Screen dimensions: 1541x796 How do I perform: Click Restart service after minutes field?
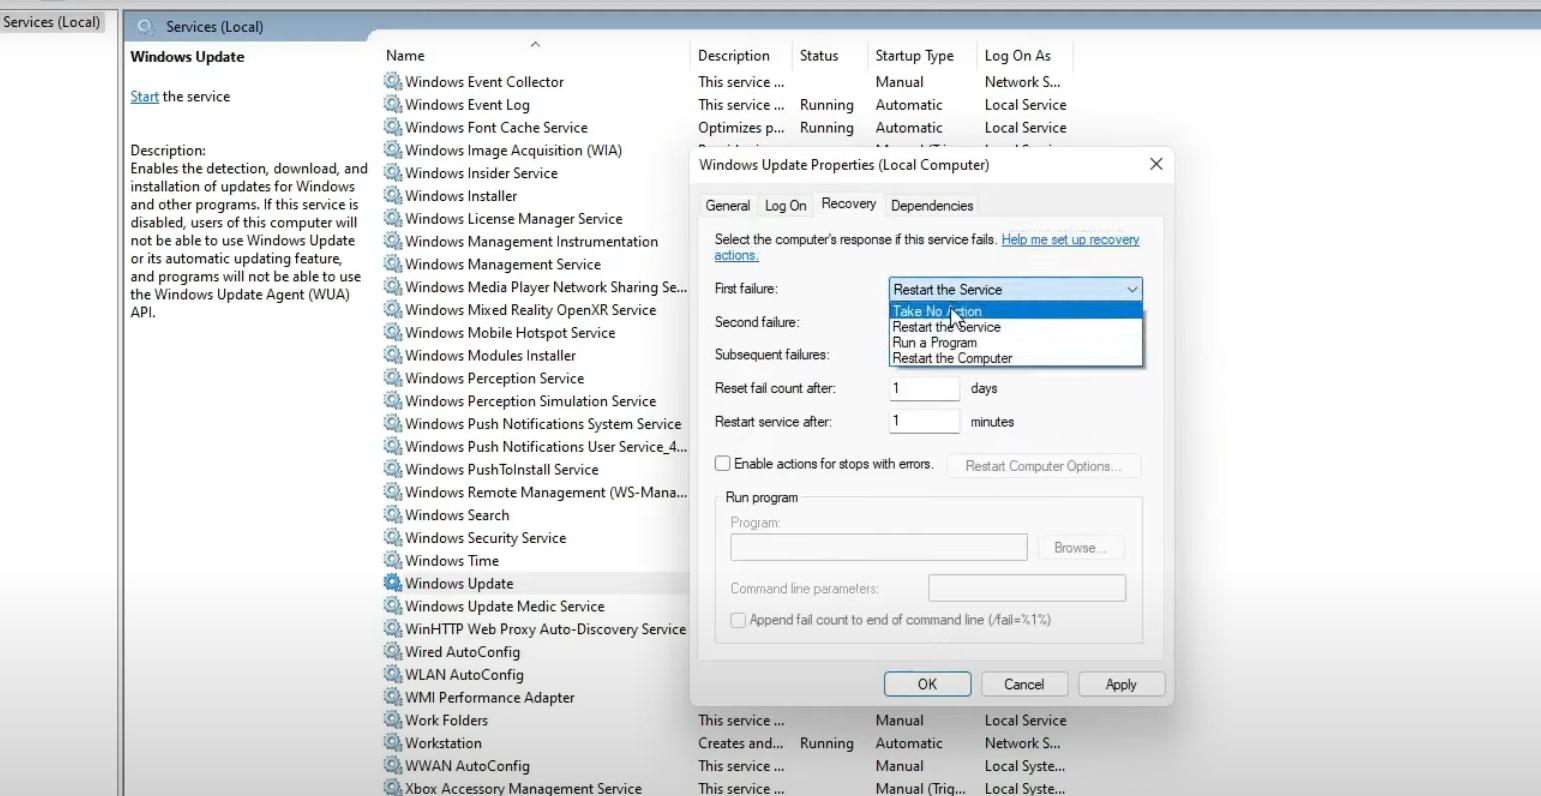coord(924,421)
